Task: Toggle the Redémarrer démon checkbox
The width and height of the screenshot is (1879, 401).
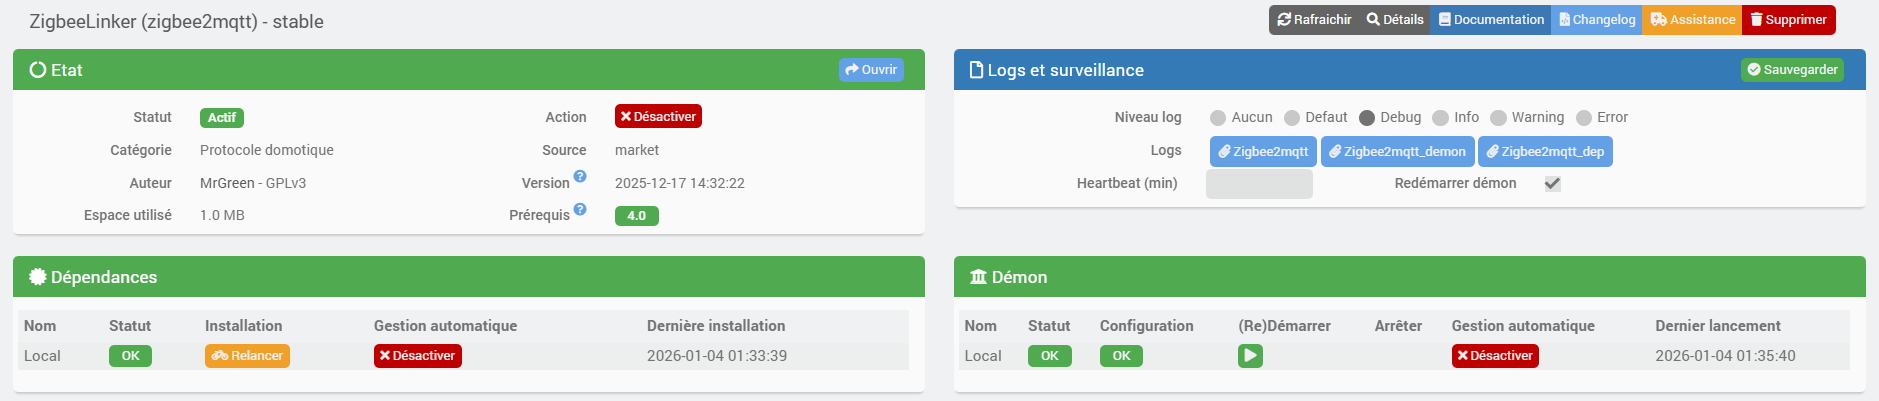Action: [1552, 184]
